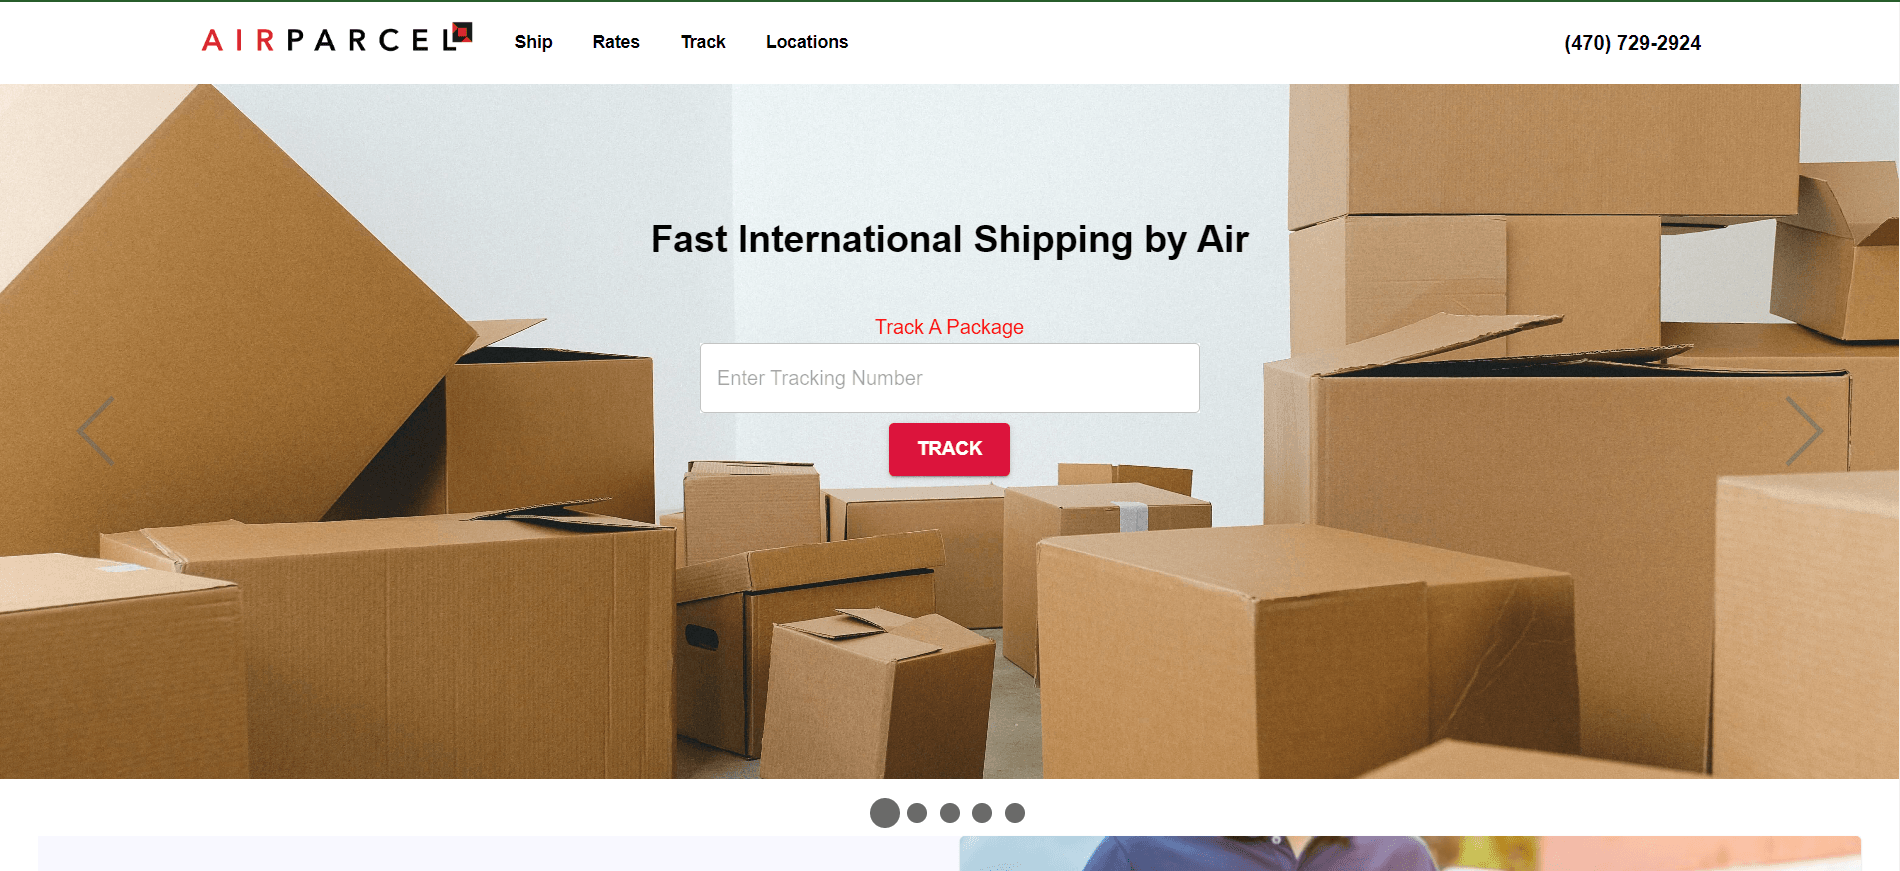Focus the Enter Tracking Number field
The image size is (1900, 871).
point(950,378)
